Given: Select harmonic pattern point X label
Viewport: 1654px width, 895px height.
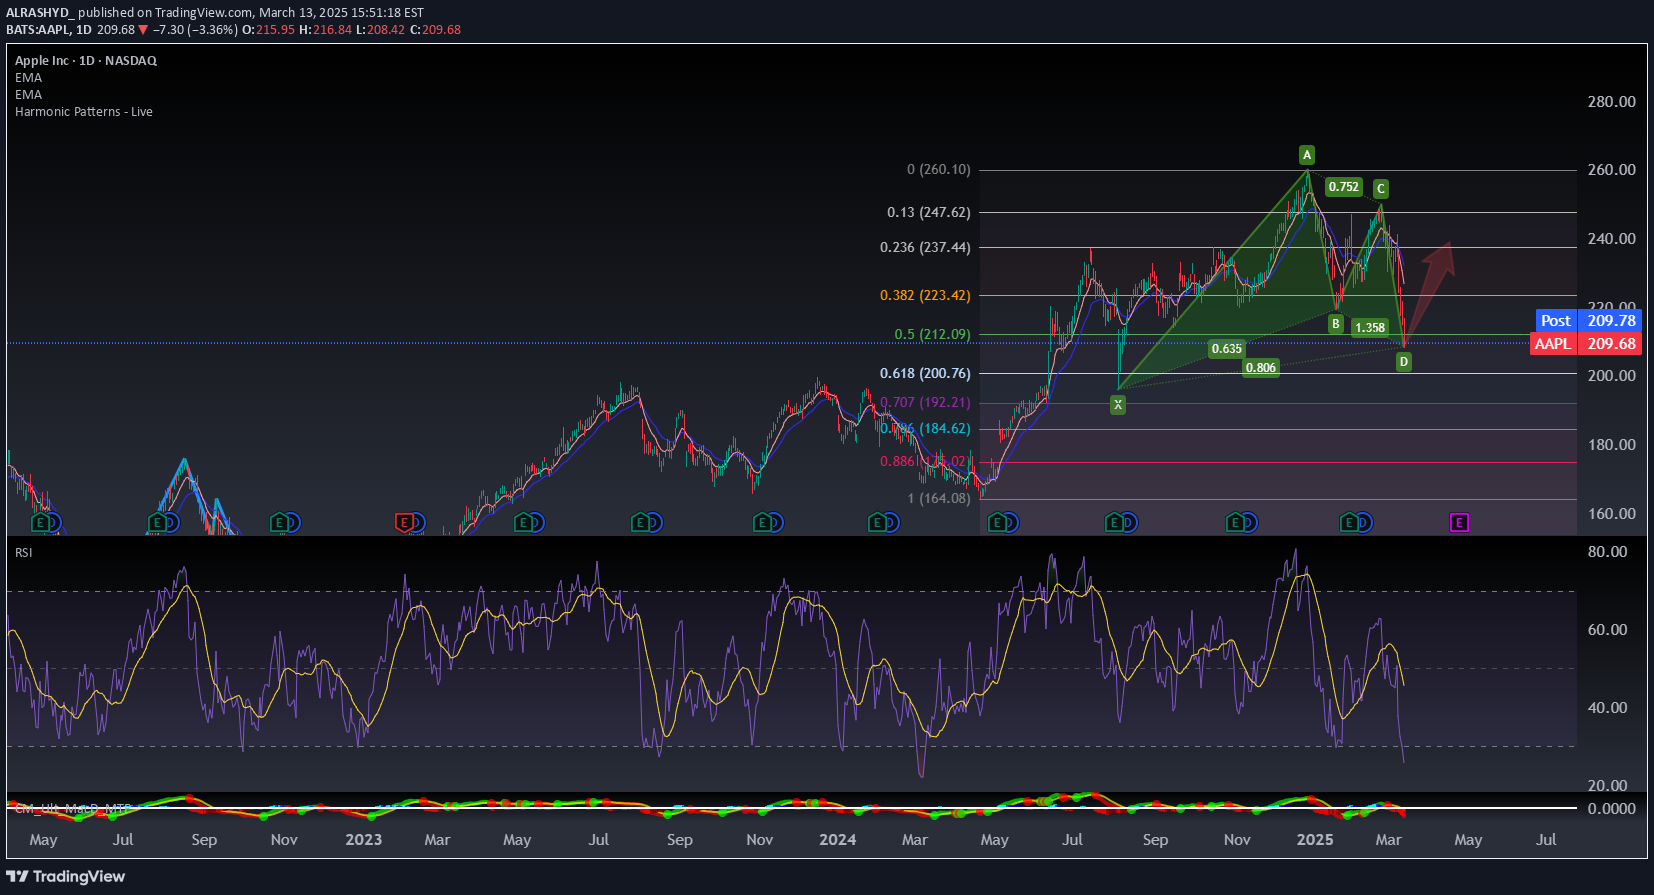Looking at the screenshot, I should click(x=1118, y=405).
